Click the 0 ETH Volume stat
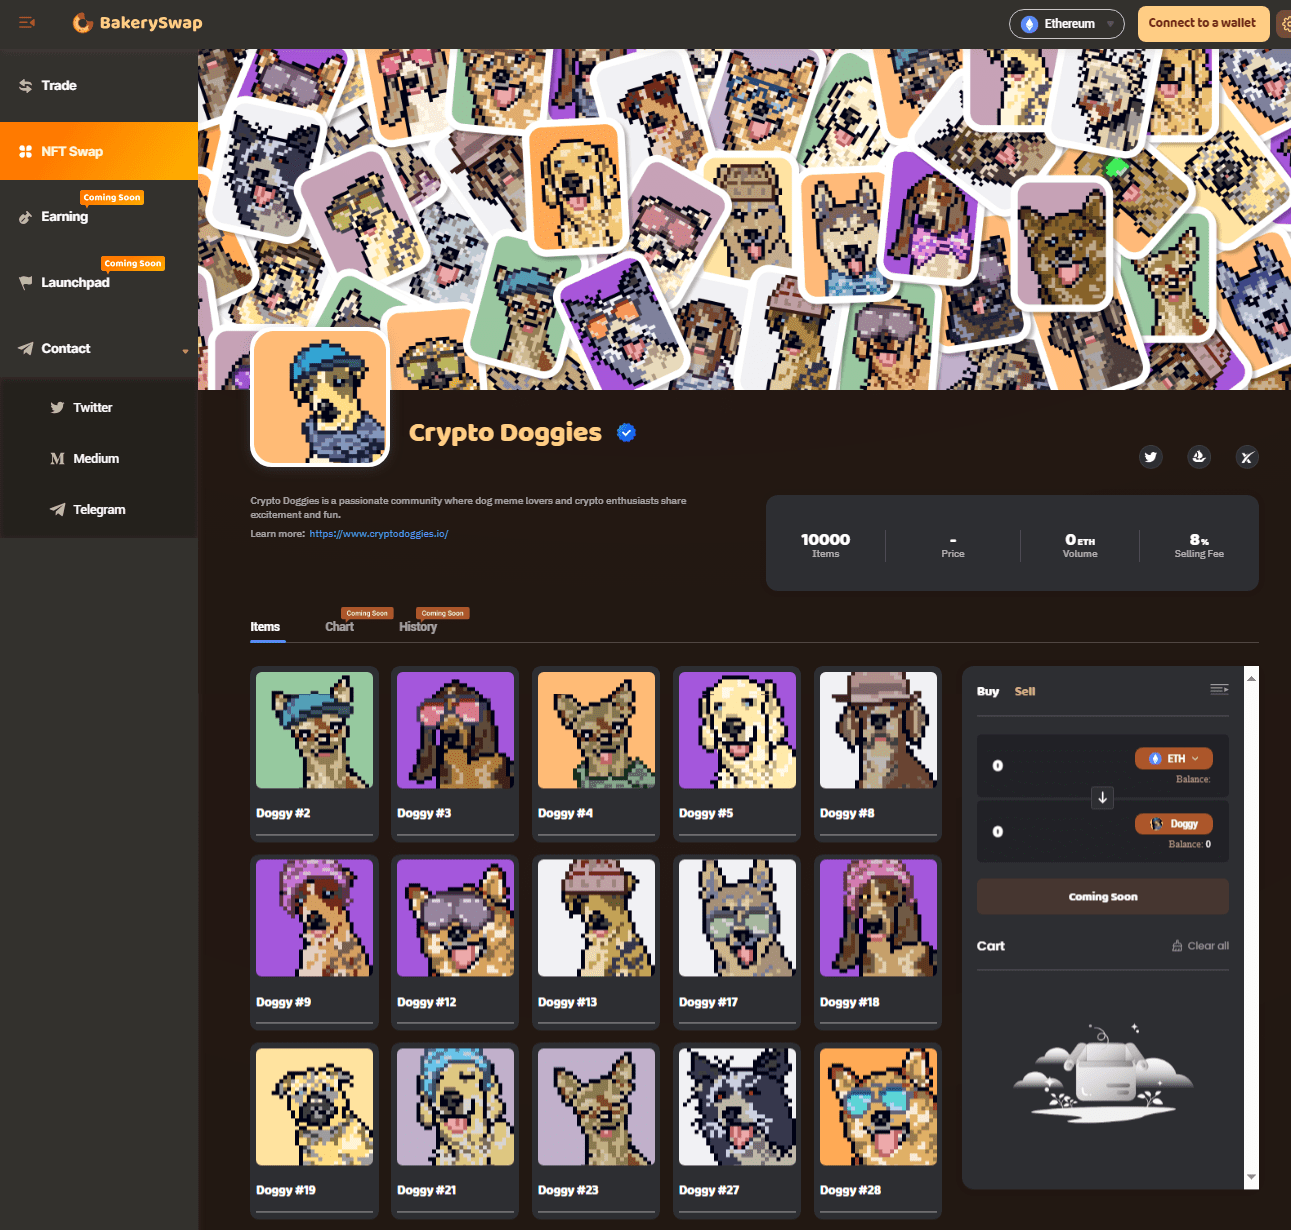 [1080, 545]
